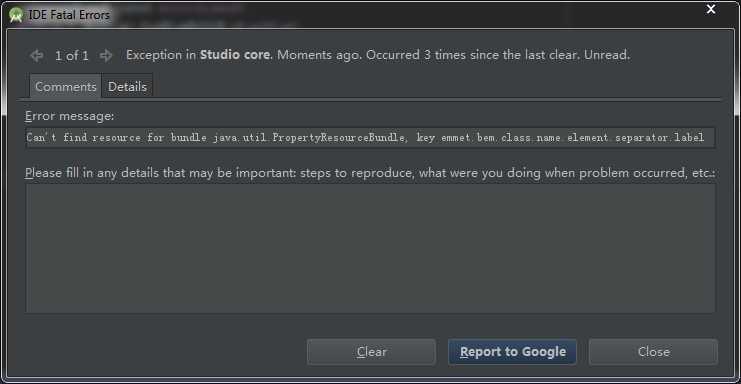Clear the error list with Clear button
The height and width of the screenshot is (384, 741).
(371, 352)
